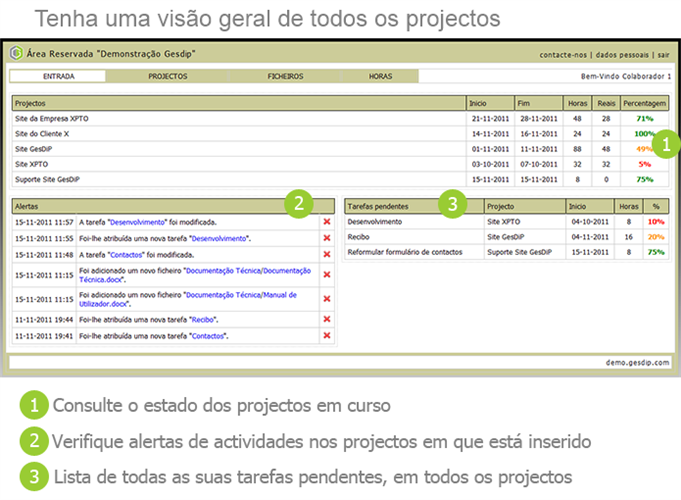Dismiss the 11:55 new task Desenvolvimento alert
Image resolution: width=681 pixels, height=500 pixels.
point(327,239)
